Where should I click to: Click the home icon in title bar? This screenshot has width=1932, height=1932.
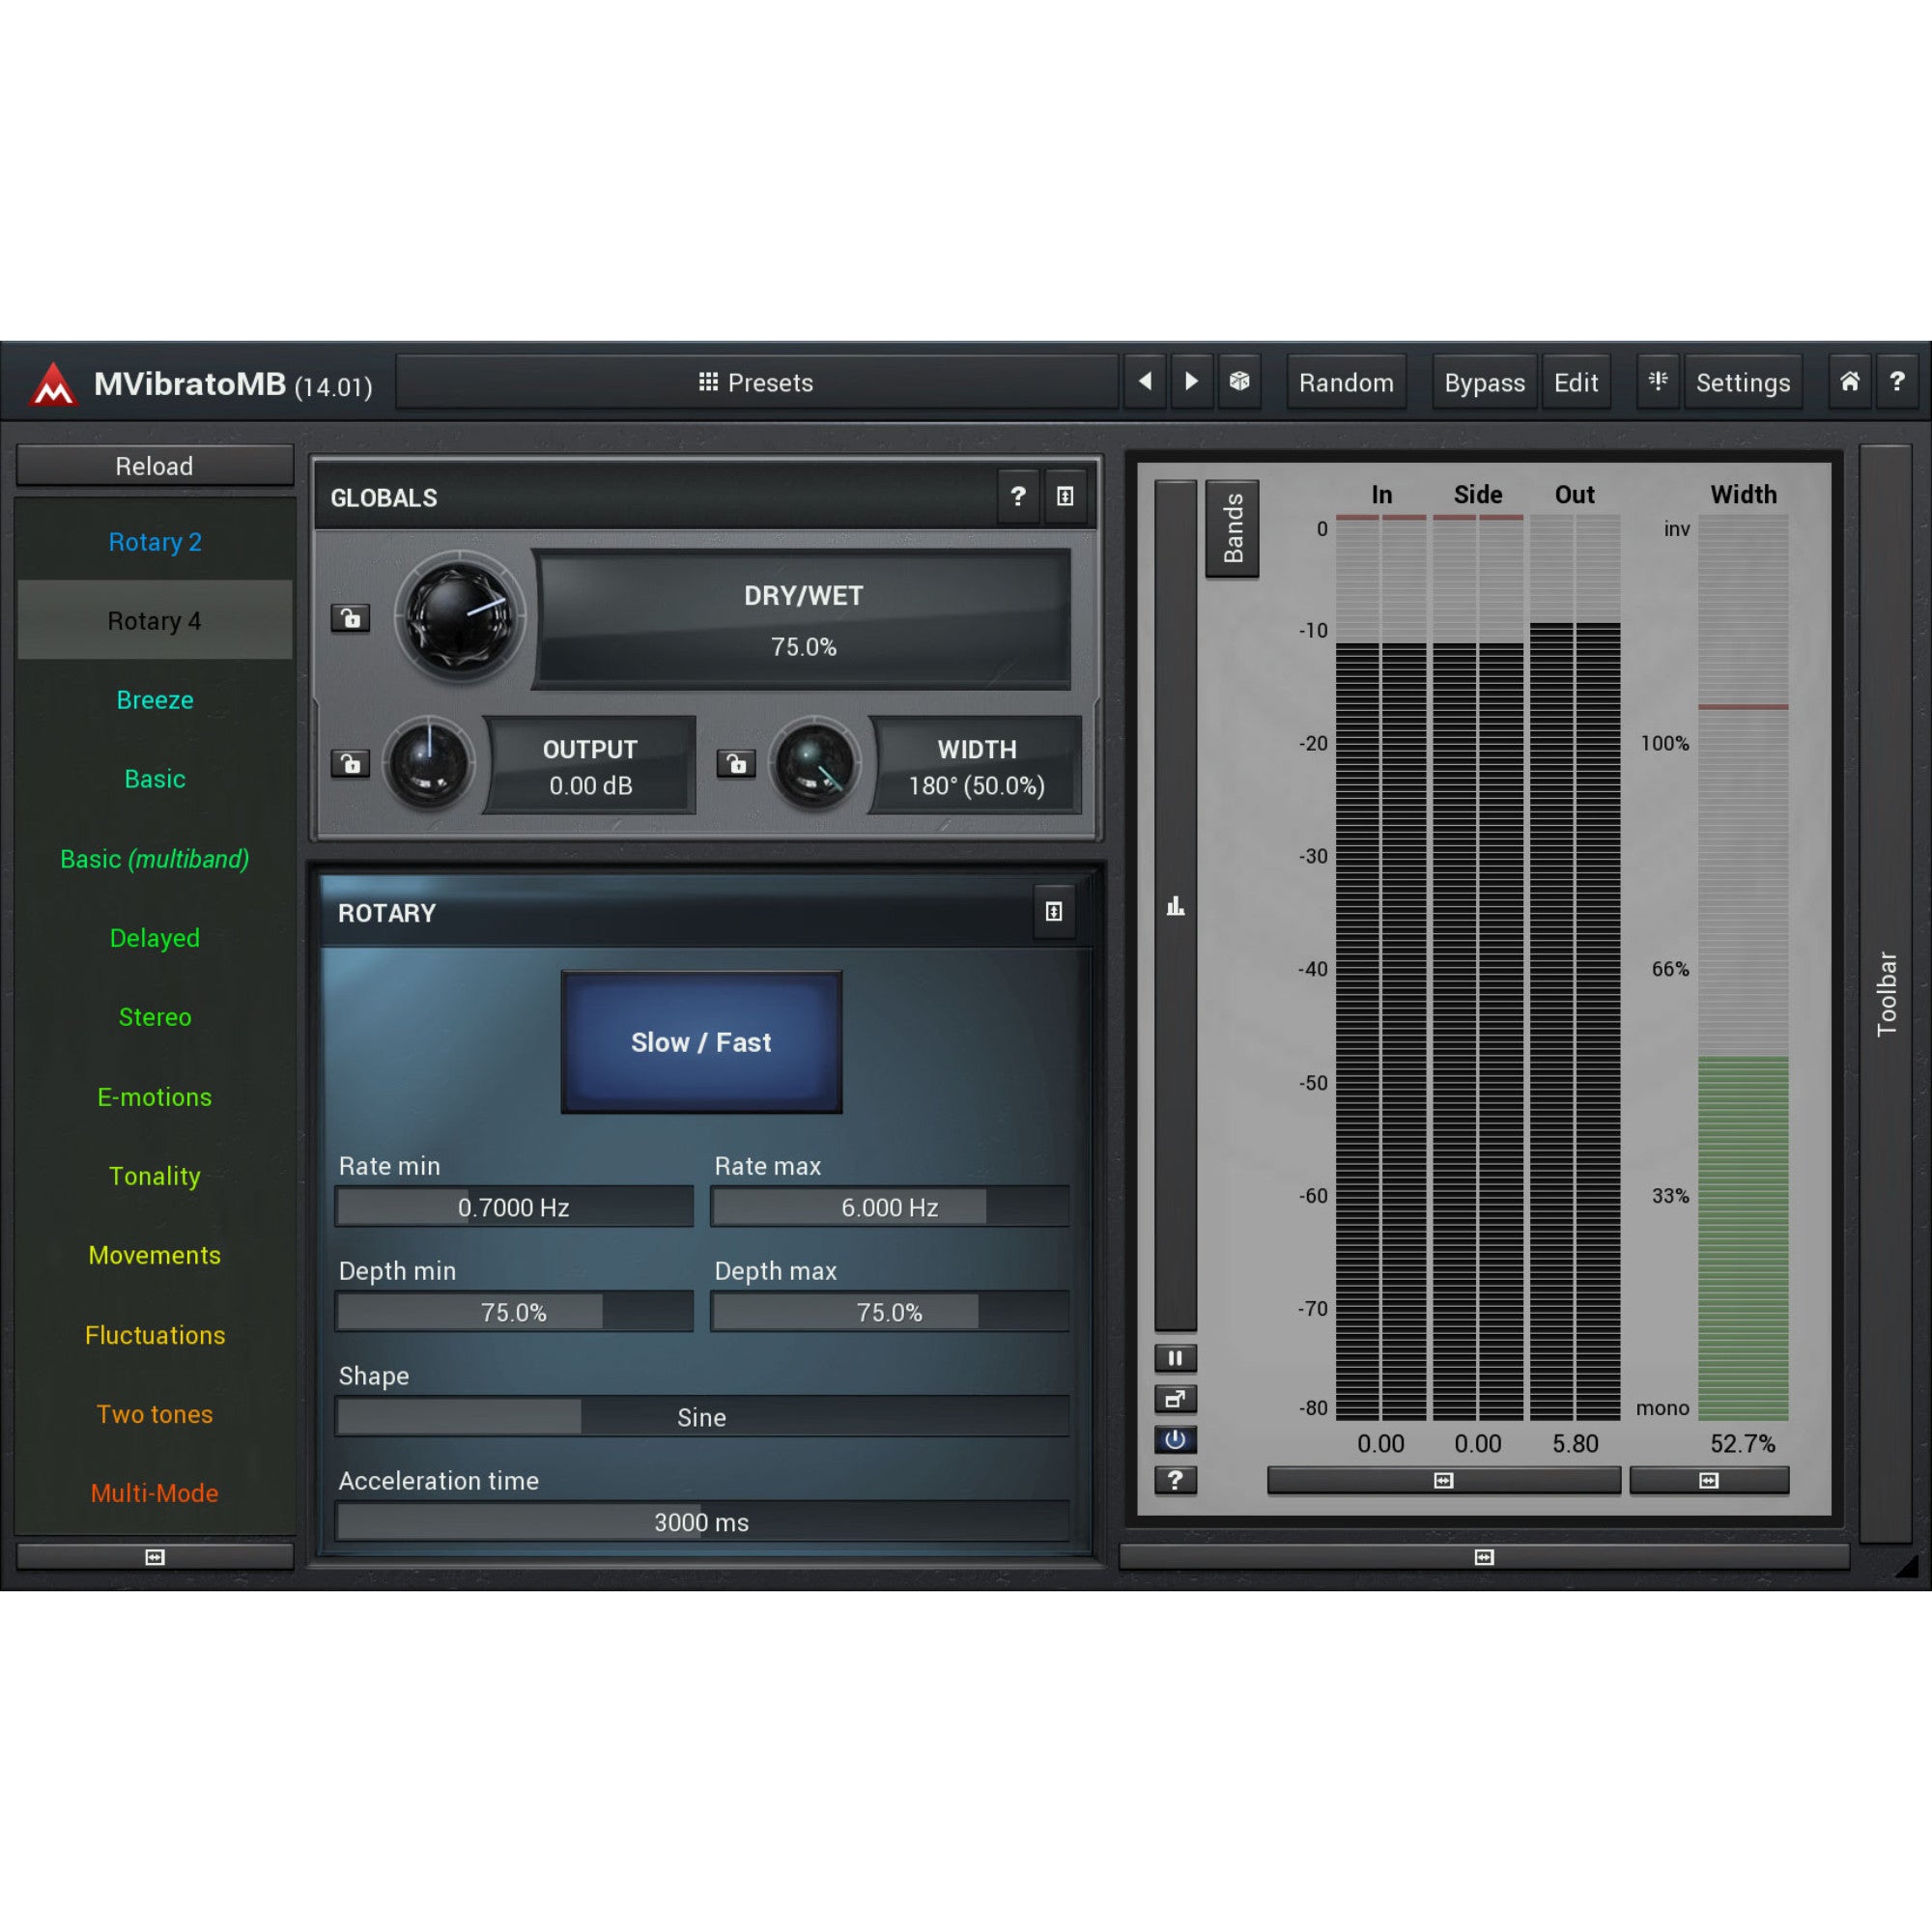(x=1850, y=381)
